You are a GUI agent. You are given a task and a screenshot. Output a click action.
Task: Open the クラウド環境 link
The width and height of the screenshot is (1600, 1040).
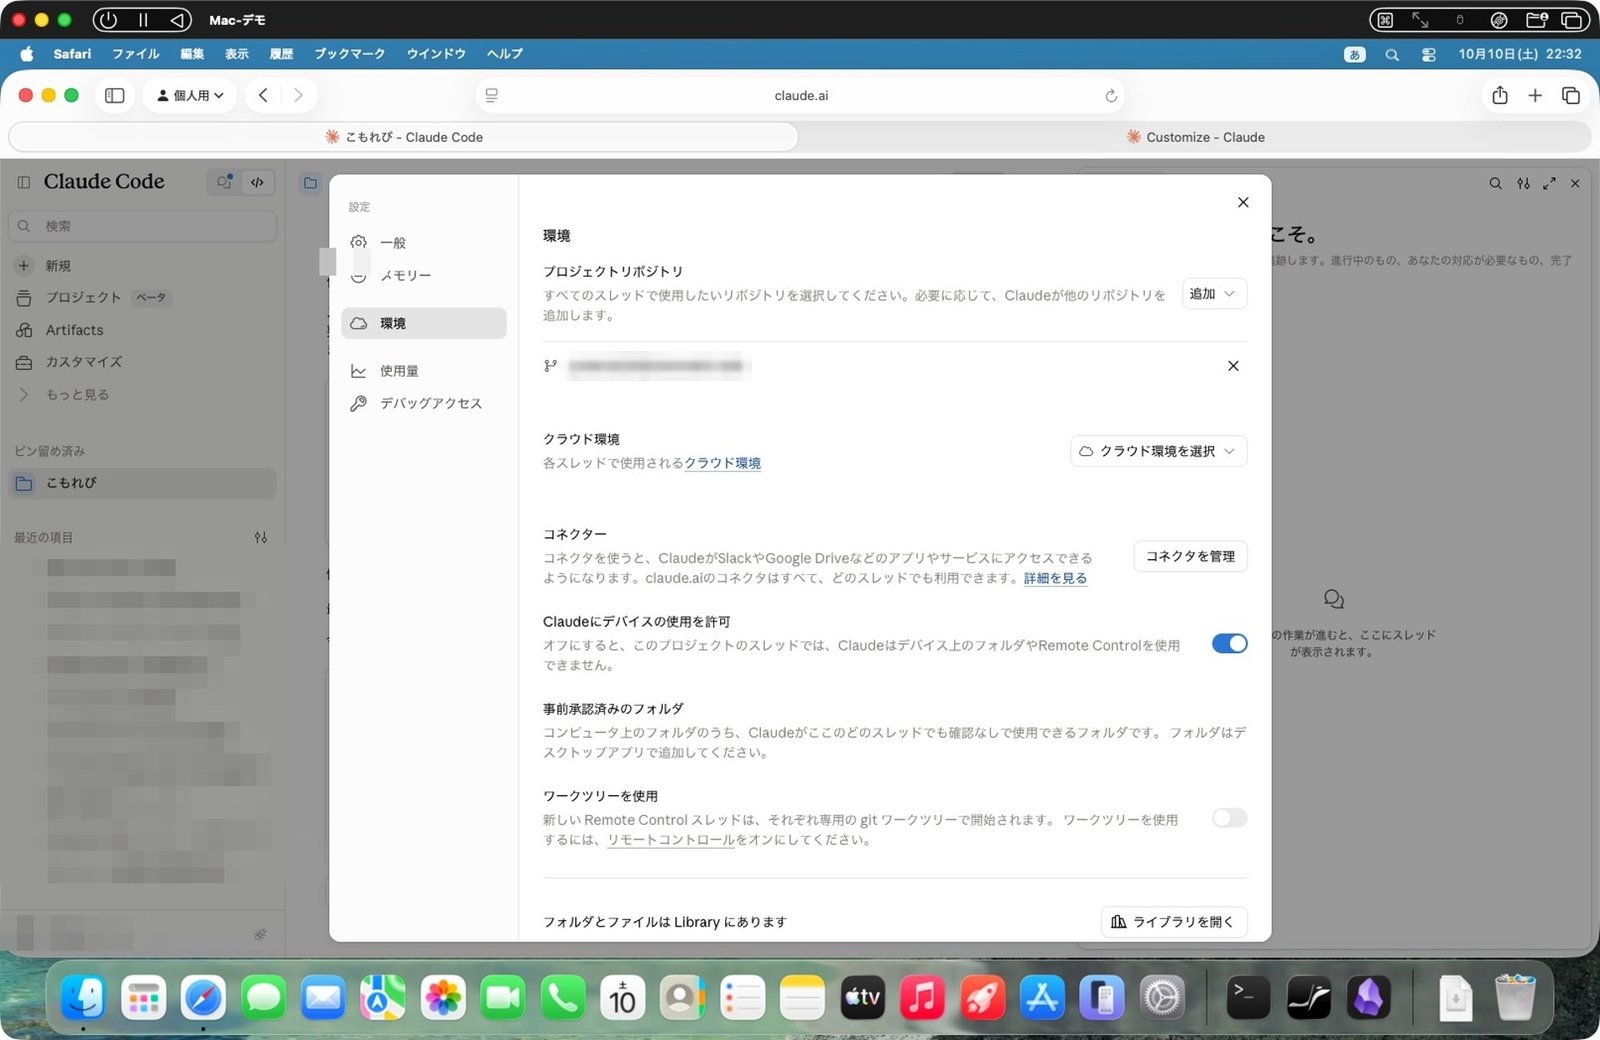tap(722, 463)
